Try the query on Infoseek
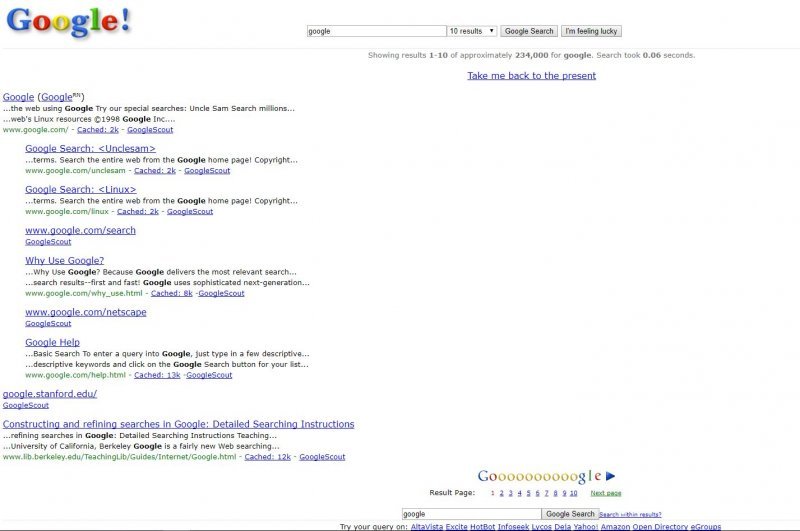The image size is (800, 531). tap(513, 527)
